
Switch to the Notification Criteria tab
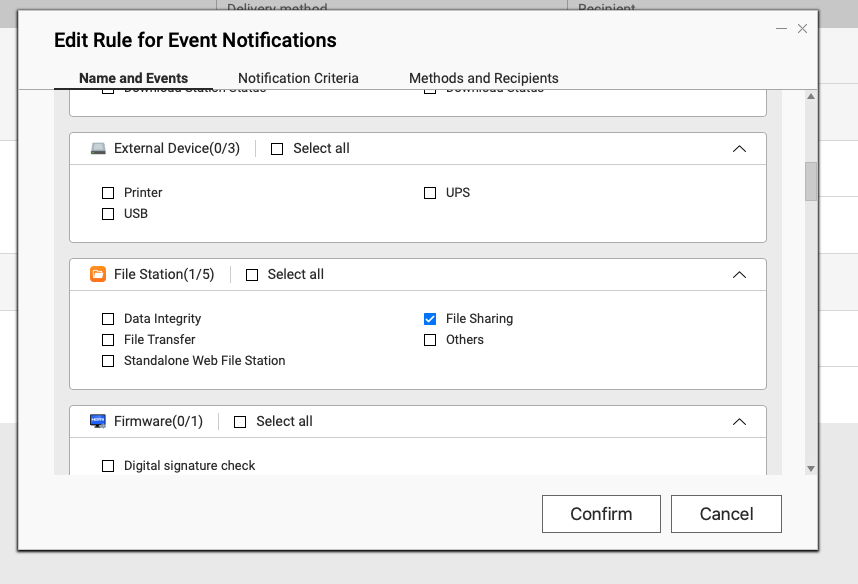click(x=298, y=78)
